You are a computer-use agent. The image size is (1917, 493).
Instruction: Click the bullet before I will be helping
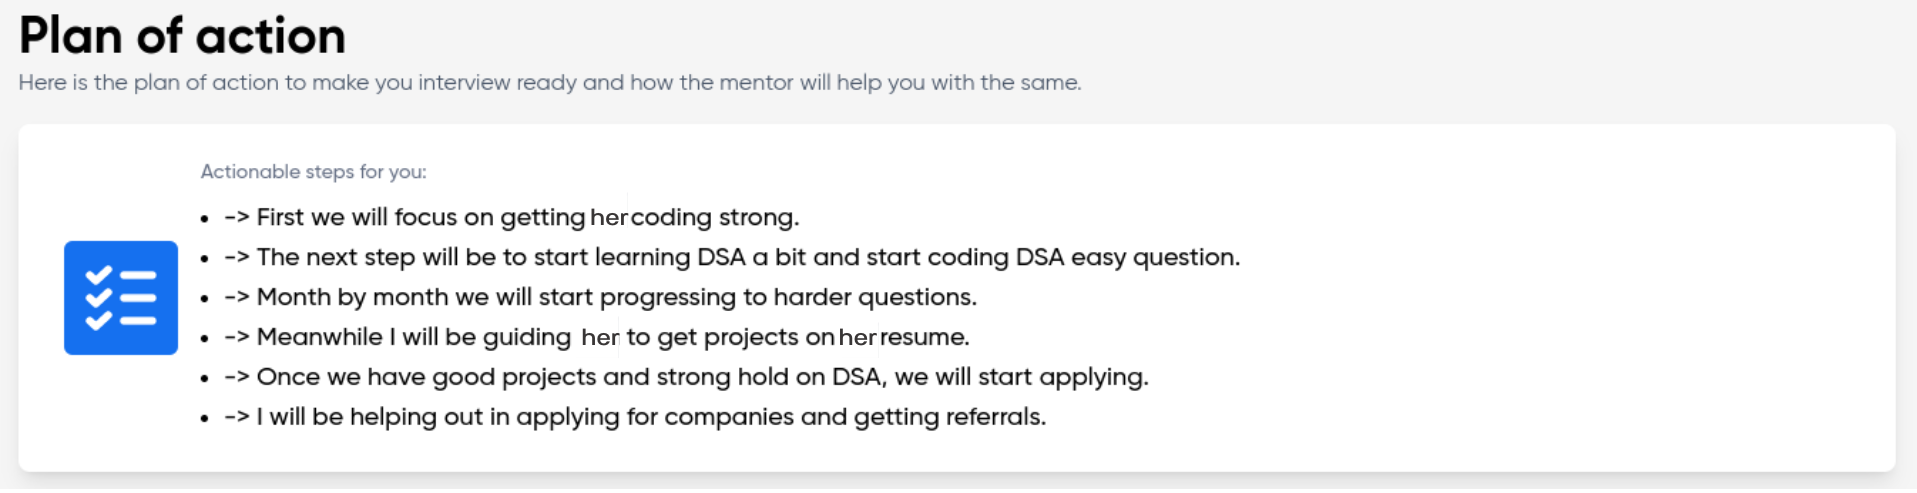click(x=204, y=419)
